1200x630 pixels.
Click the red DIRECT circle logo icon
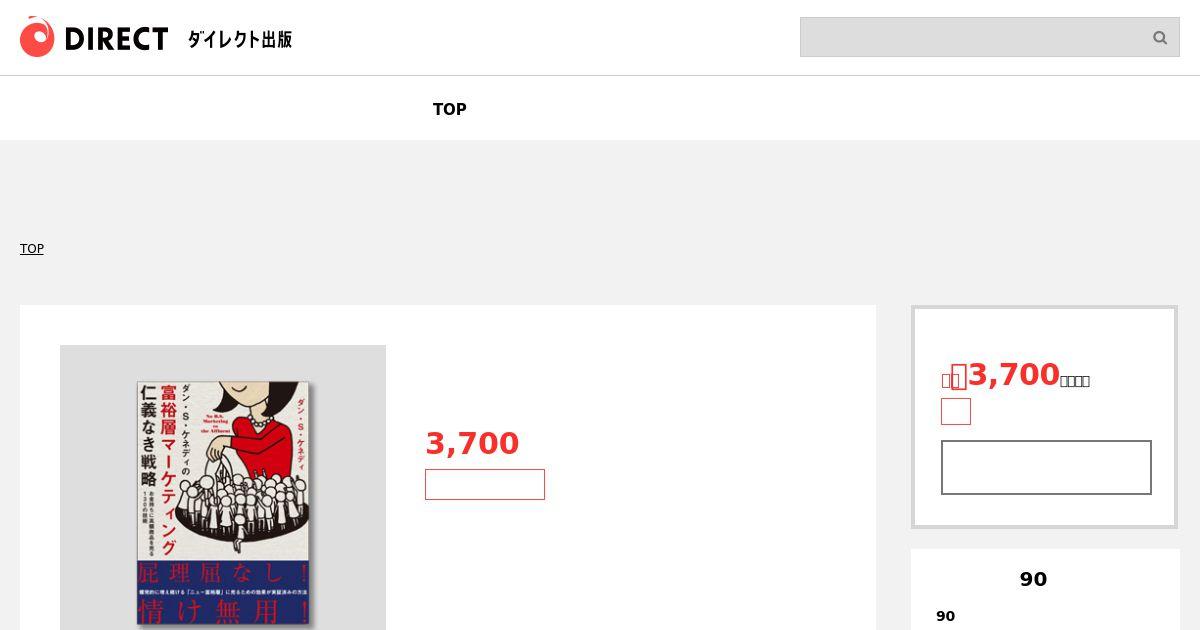pyautogui.click(x=37, y=38)
